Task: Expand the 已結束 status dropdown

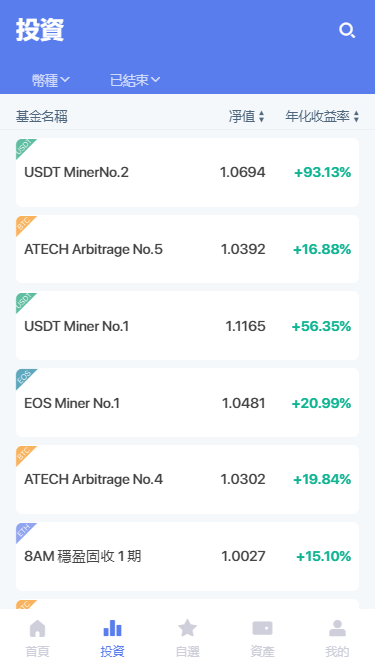Action: (135, 80)
